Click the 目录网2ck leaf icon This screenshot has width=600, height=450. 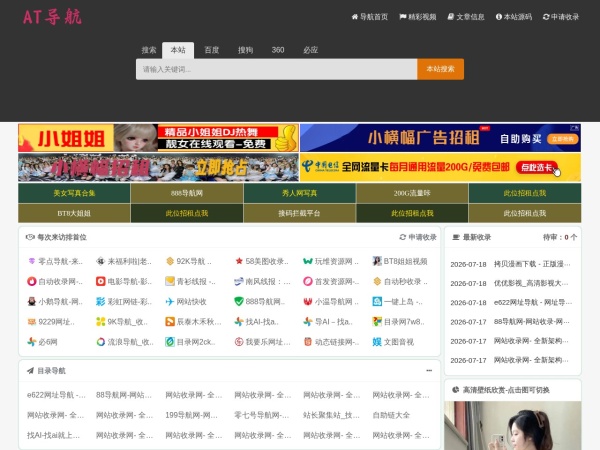click(170, 342)
